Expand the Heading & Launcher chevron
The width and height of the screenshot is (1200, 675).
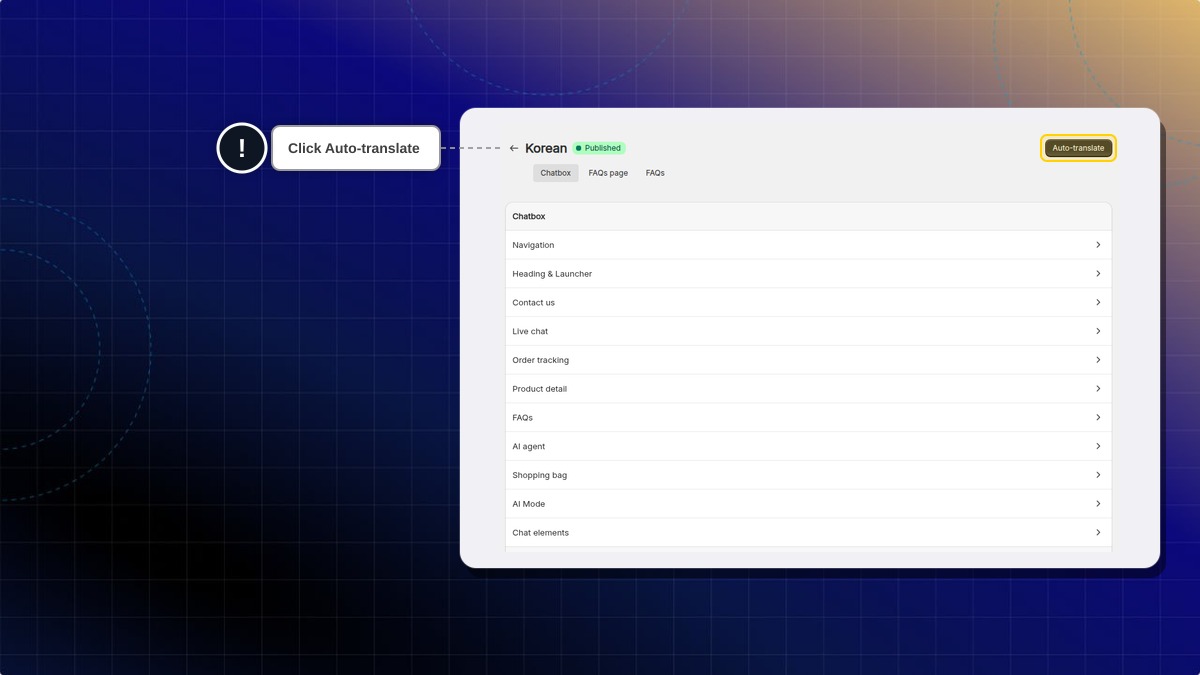tap(1098, 274)
